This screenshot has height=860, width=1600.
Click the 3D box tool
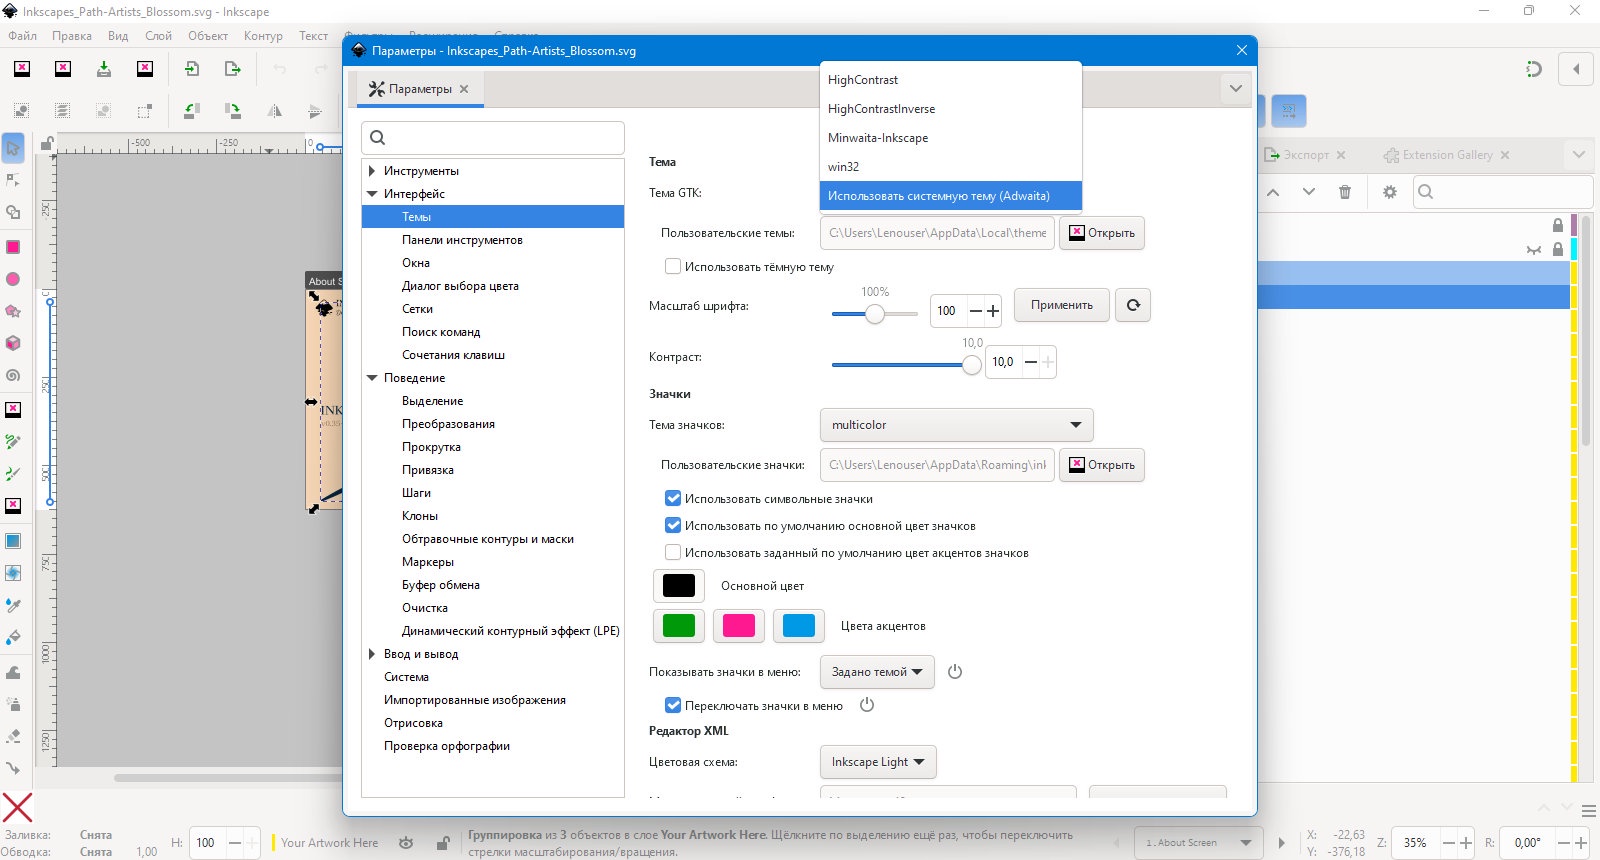coord(13,343)
